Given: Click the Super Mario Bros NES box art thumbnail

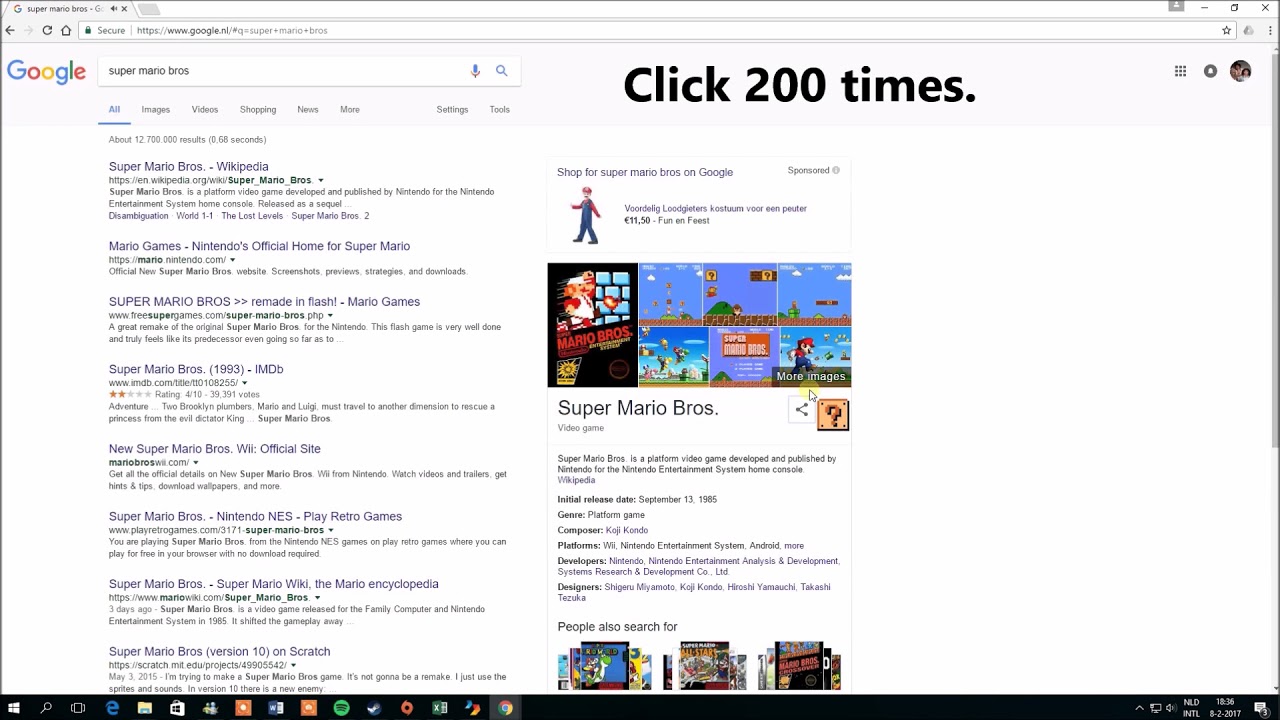Looking at the screenshot, I should (x=592, y=325).
